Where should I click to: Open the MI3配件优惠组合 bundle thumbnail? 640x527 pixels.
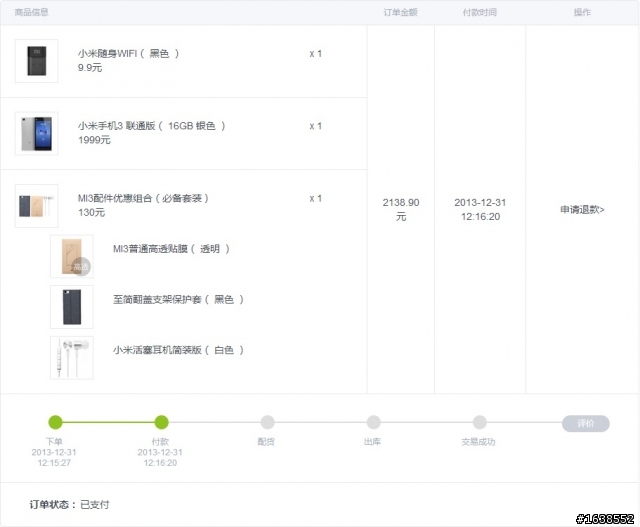(36, 206)
